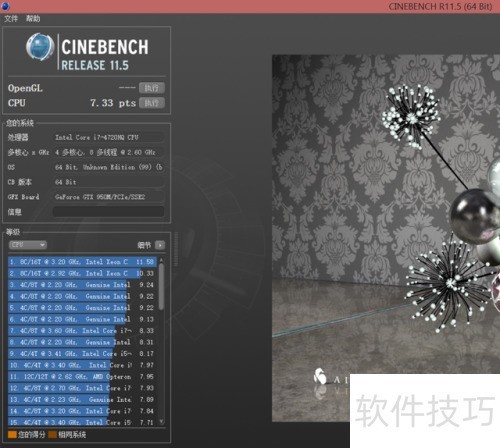Select rank 10 Core 7.97 row
The image size is (500, 448).
tap(82, 365)
